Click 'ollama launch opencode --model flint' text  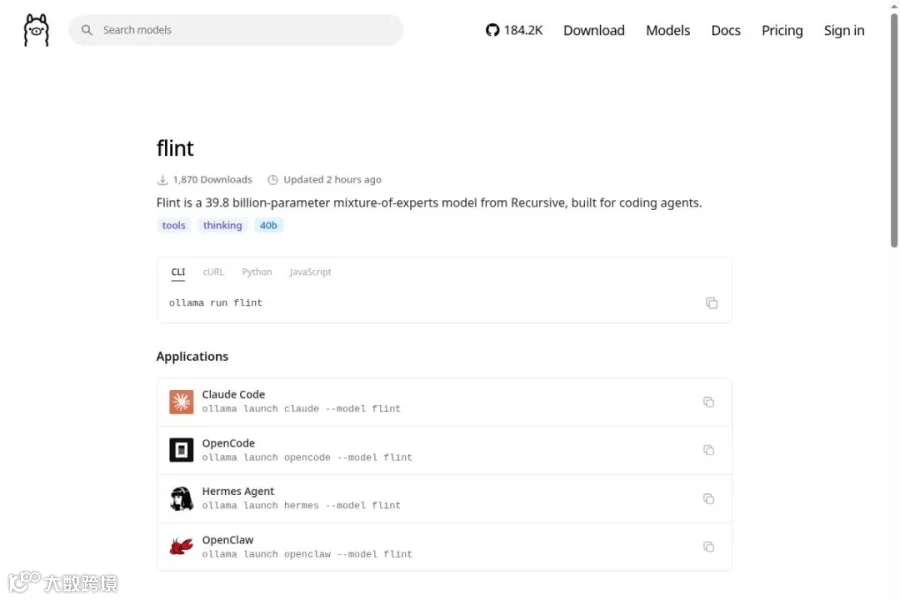(307, 458)
